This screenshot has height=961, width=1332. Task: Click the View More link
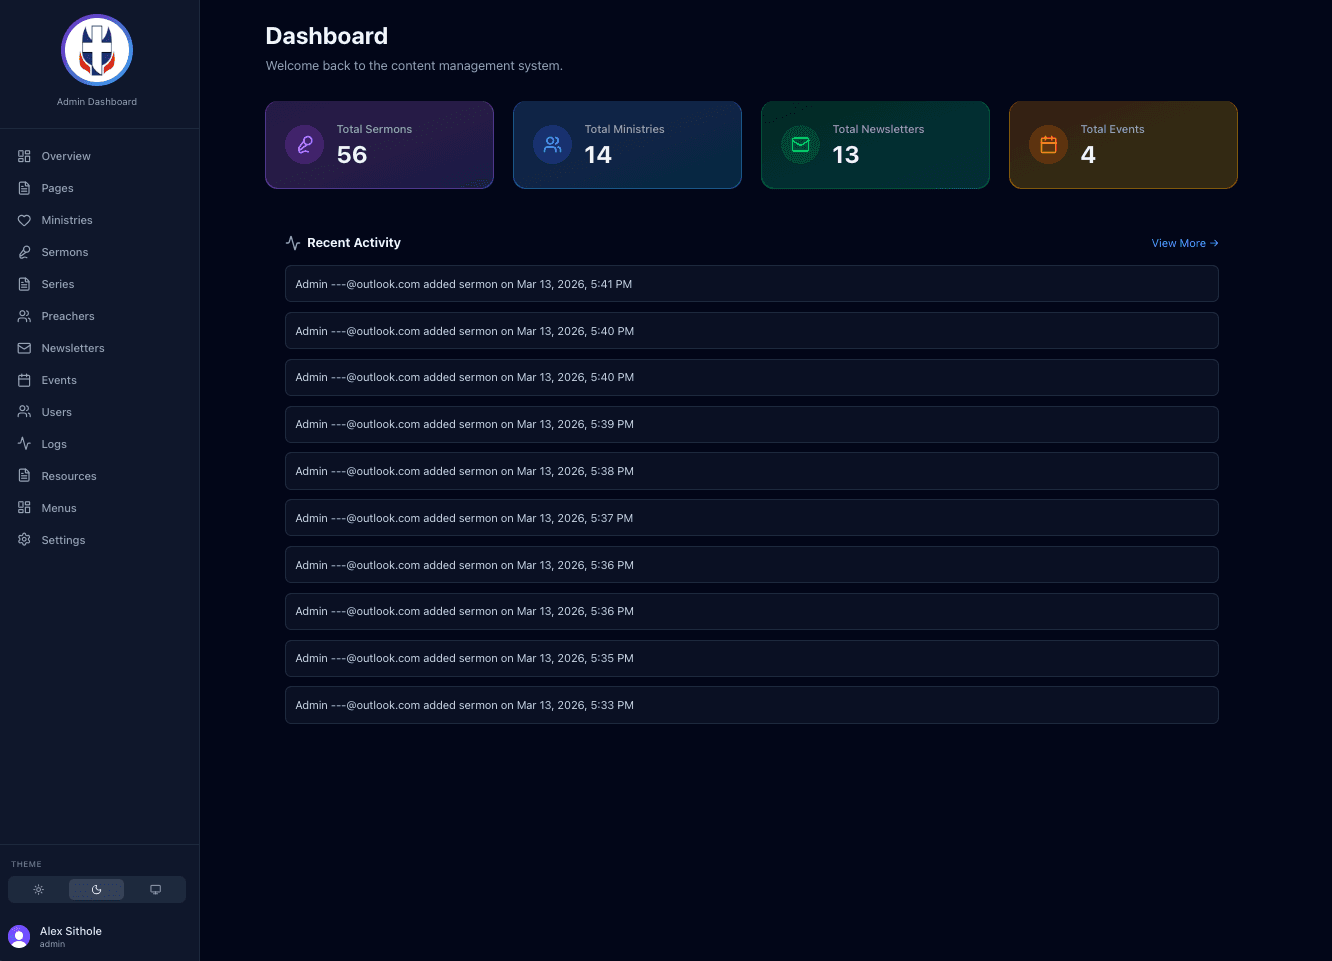pos(1185,243)
